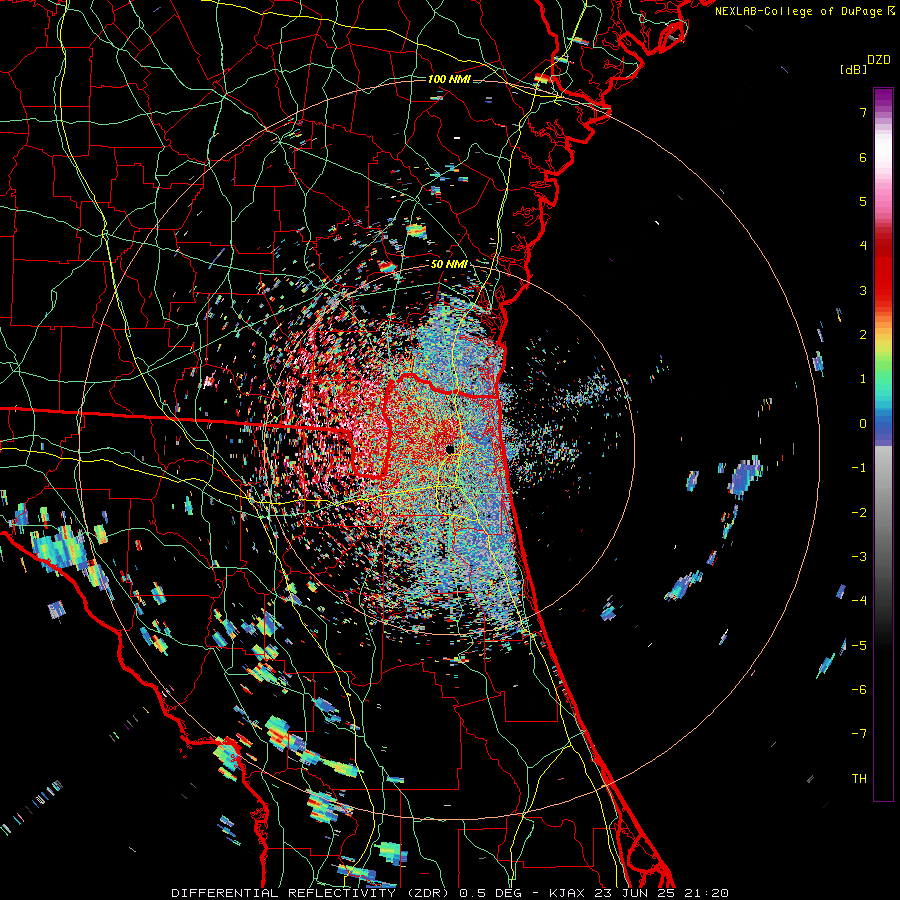Click the 7 dB tick label on the scale
Screen dimensions: 900x900
click(863, 112)
